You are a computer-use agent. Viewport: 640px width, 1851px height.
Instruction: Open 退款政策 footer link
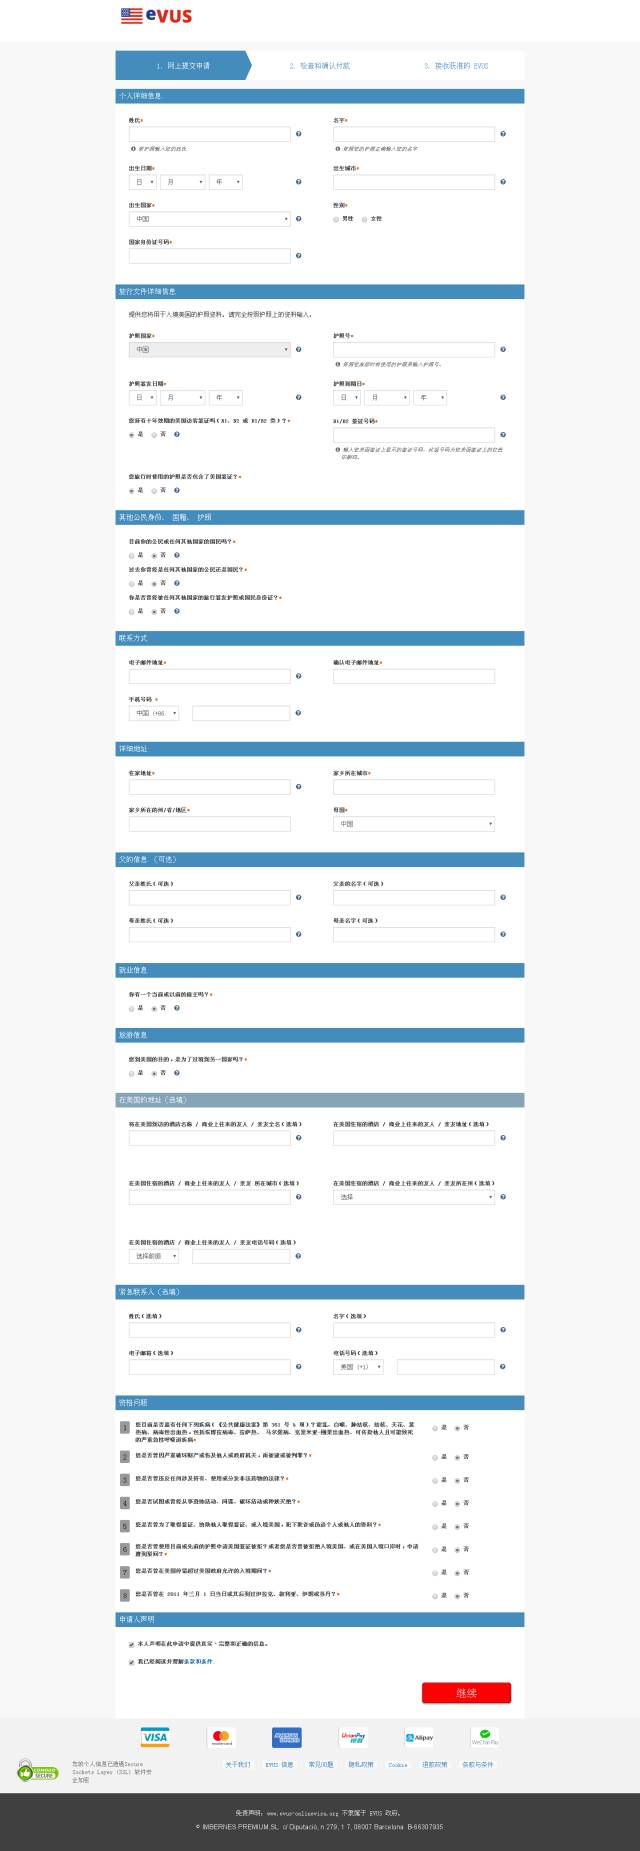435,1765
